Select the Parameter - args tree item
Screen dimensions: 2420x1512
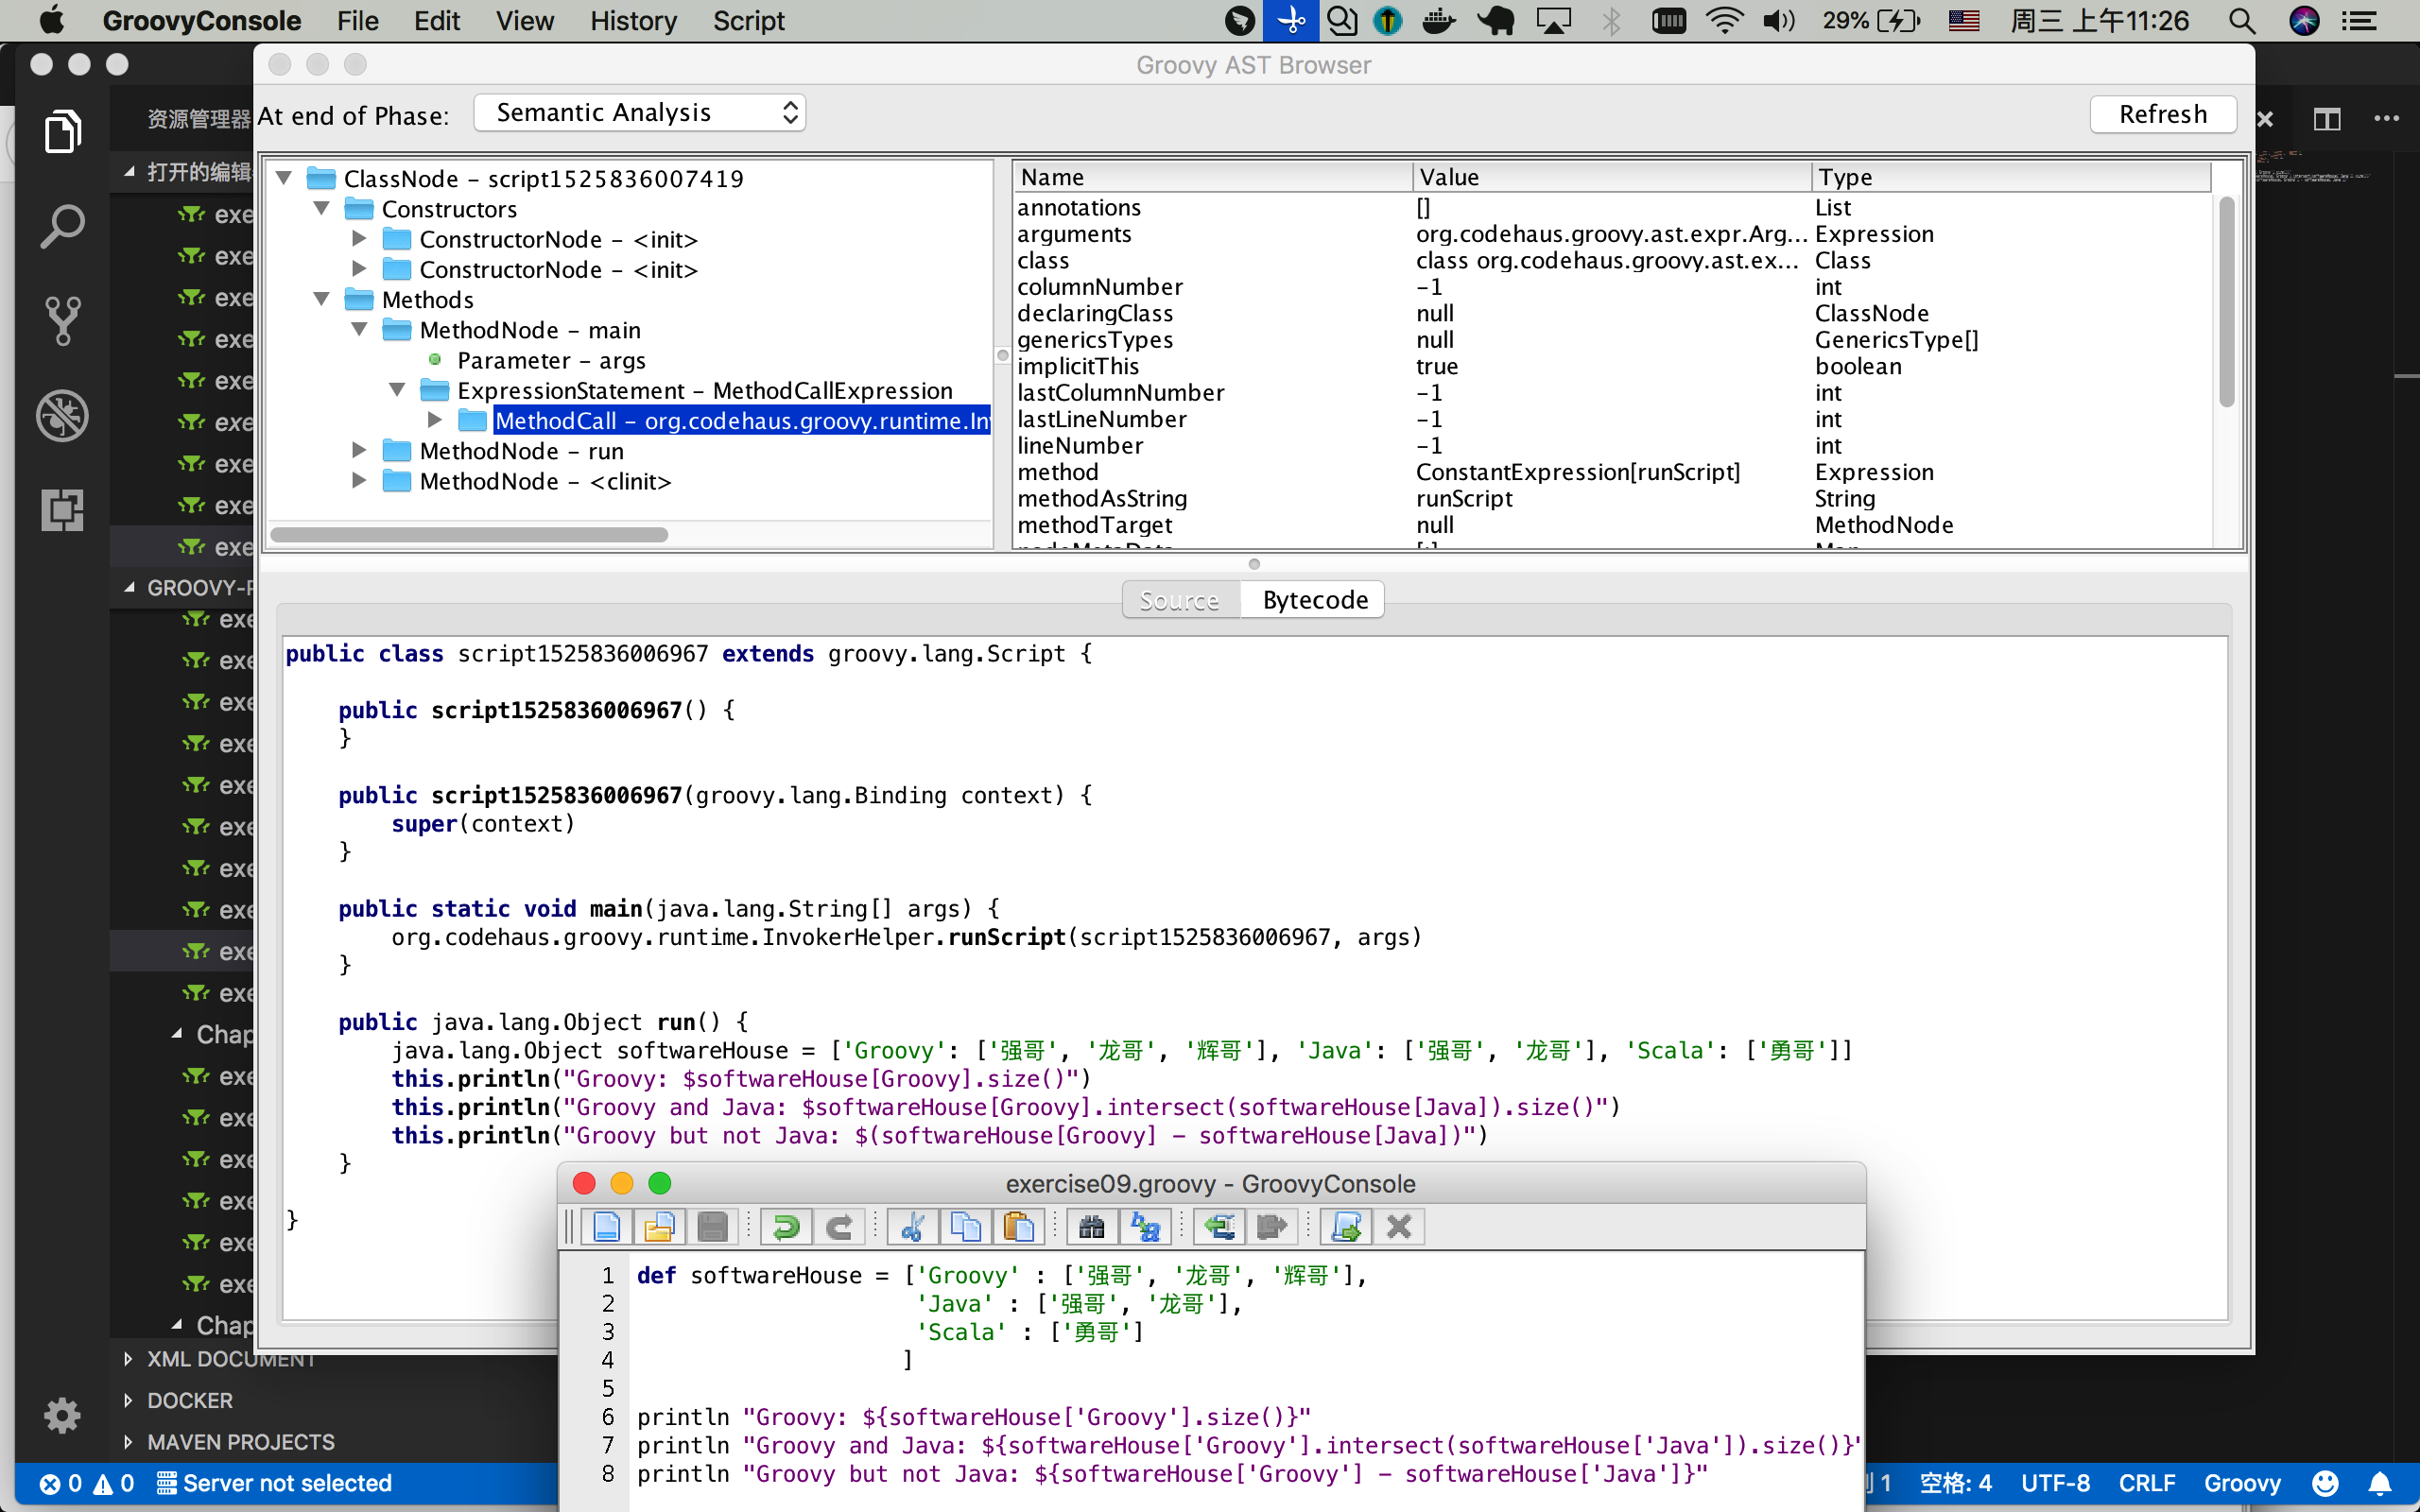pos(551,360)
